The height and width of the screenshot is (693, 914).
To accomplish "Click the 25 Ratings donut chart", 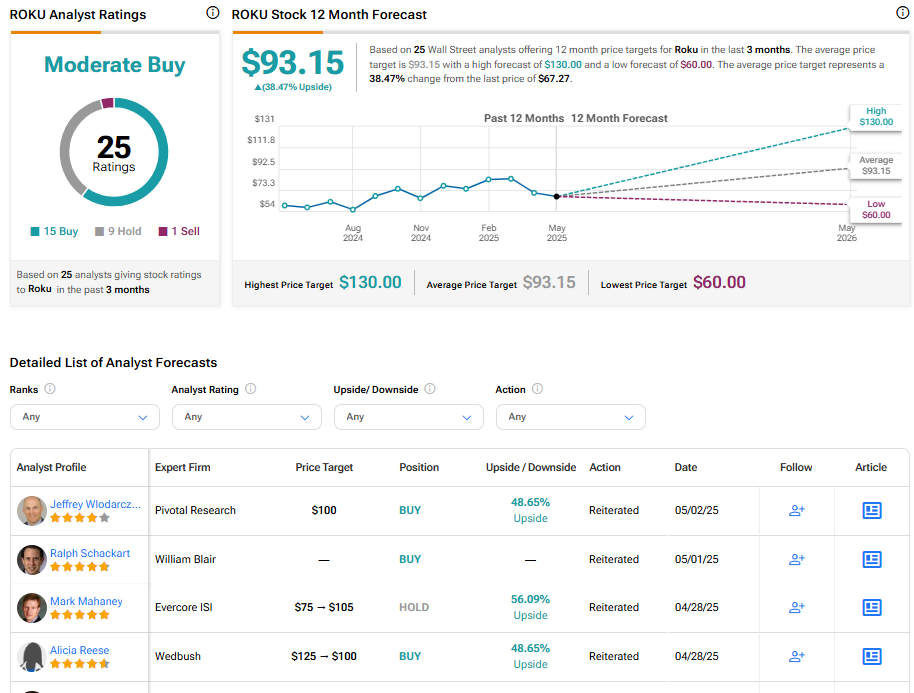I will 114,152.
